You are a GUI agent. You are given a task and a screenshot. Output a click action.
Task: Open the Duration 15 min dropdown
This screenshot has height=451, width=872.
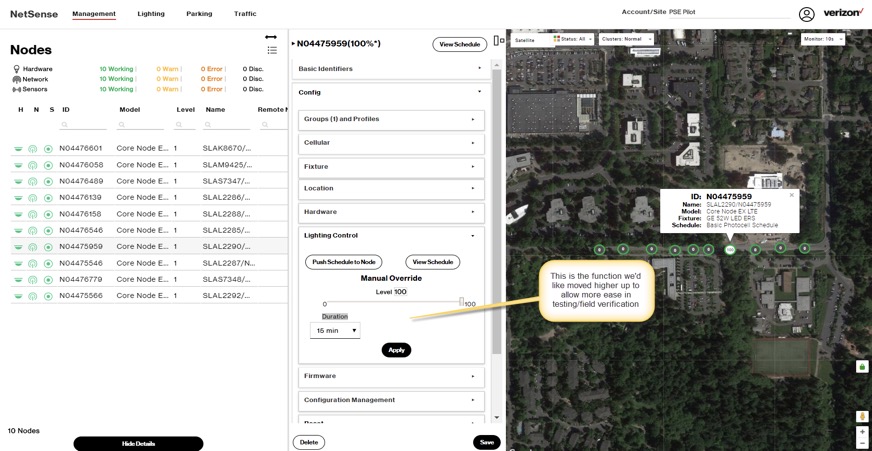point(335,330)
